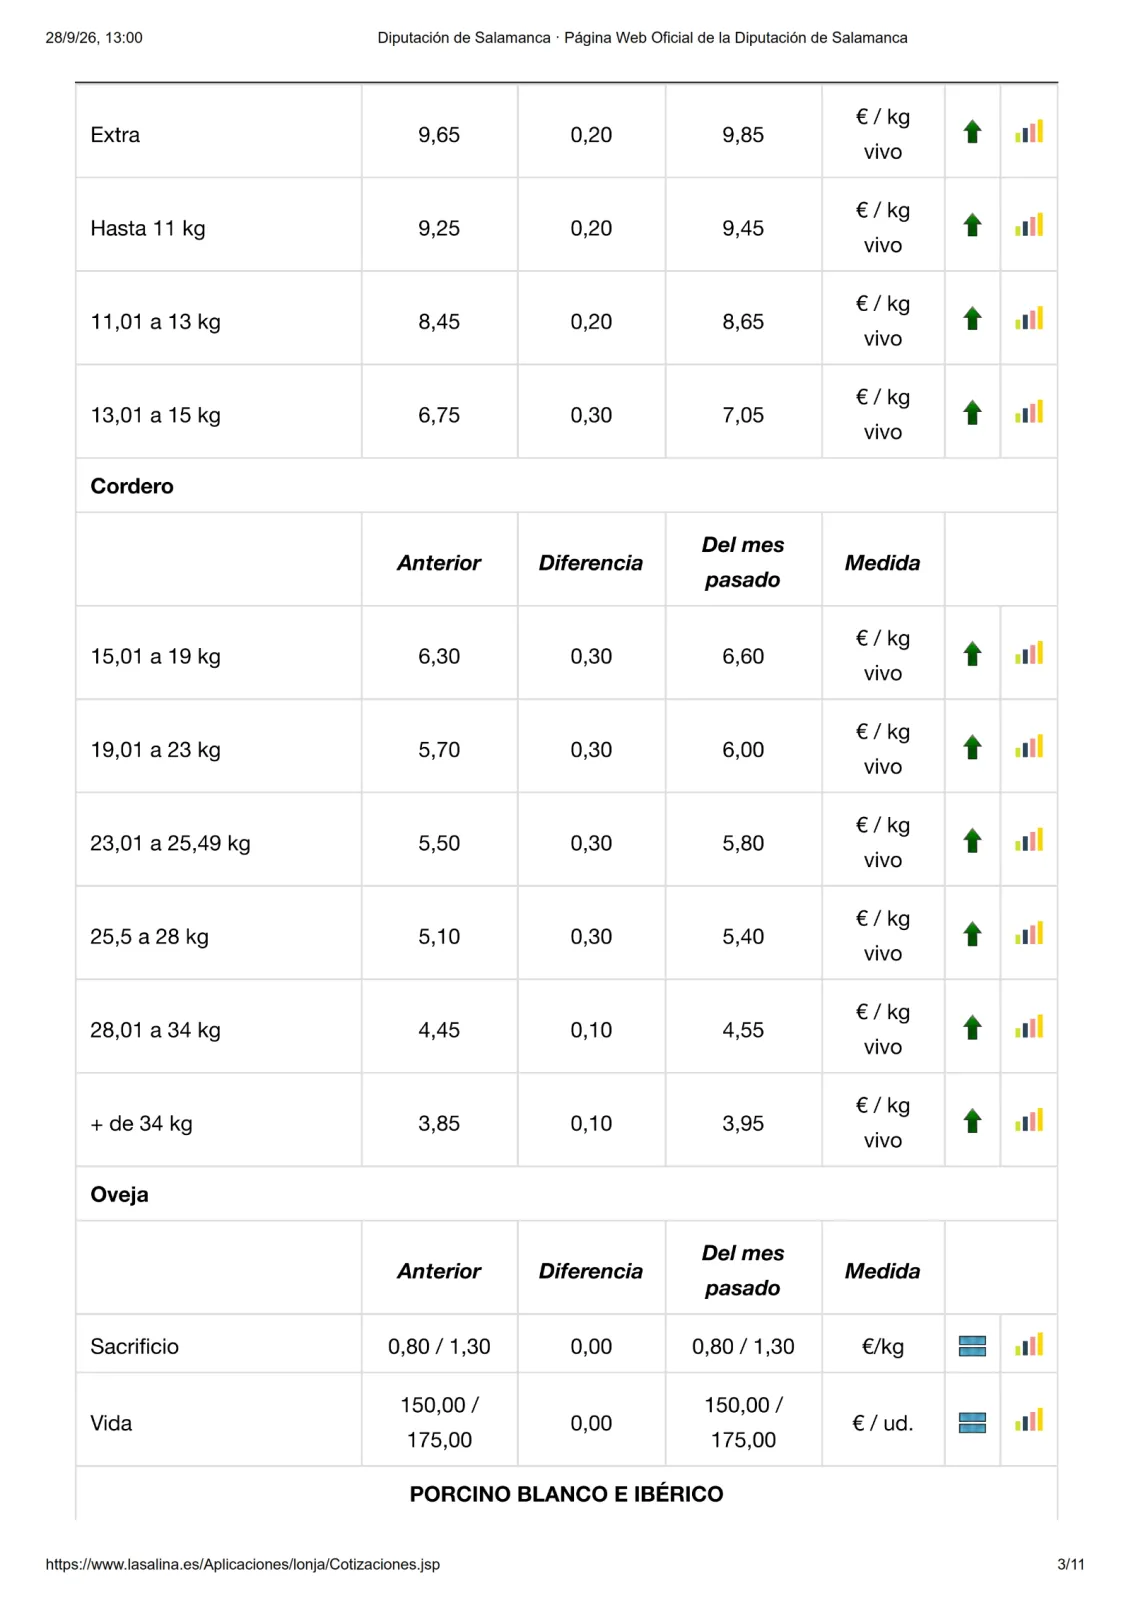
Task: Select the Oveja section heading
Action: click(x=120, y=1194)
